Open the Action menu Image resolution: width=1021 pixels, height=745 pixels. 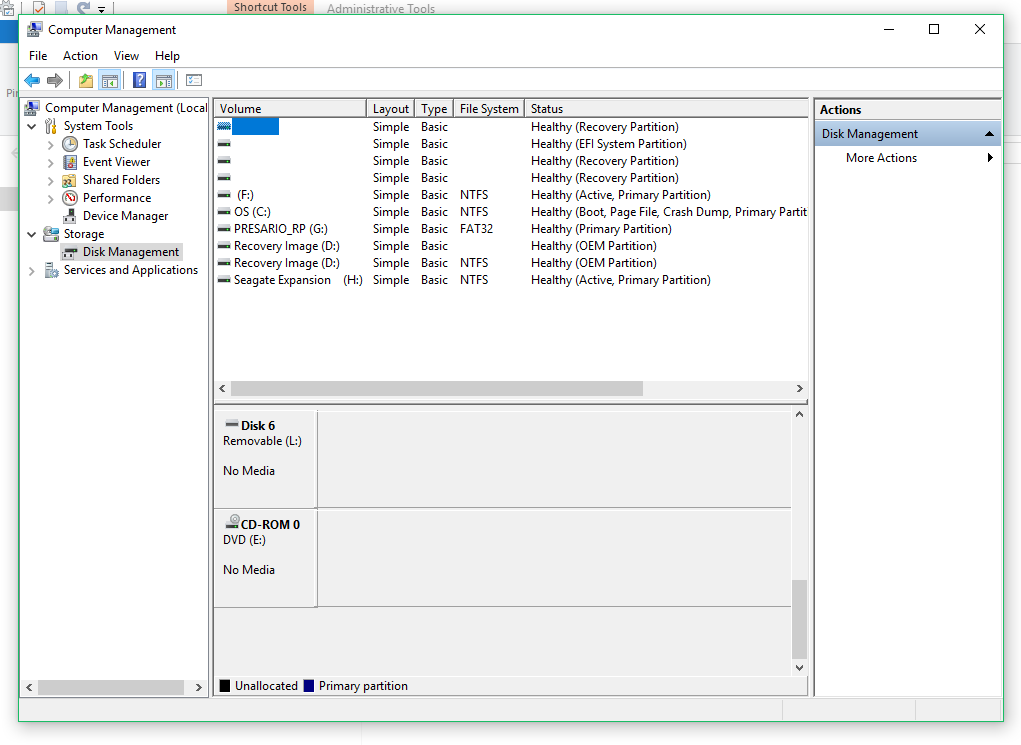tap(80, 56)
